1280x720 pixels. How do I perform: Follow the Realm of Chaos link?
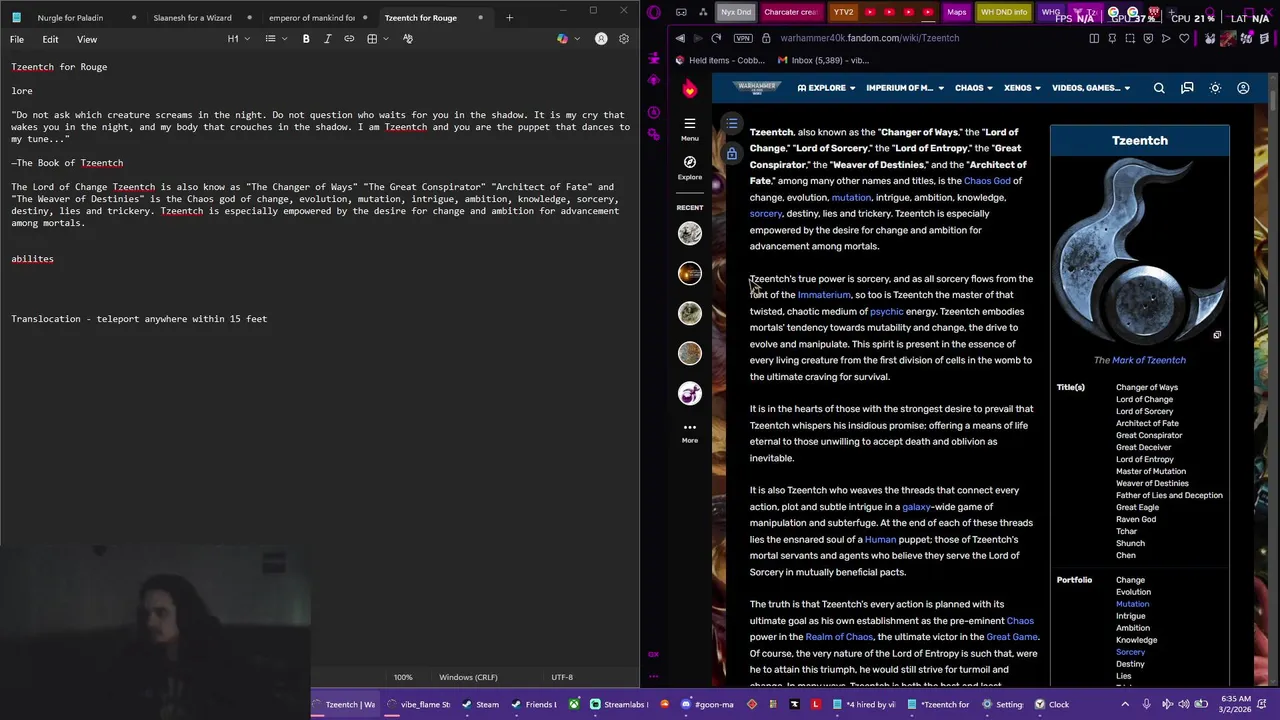click(x=839, y=637)
